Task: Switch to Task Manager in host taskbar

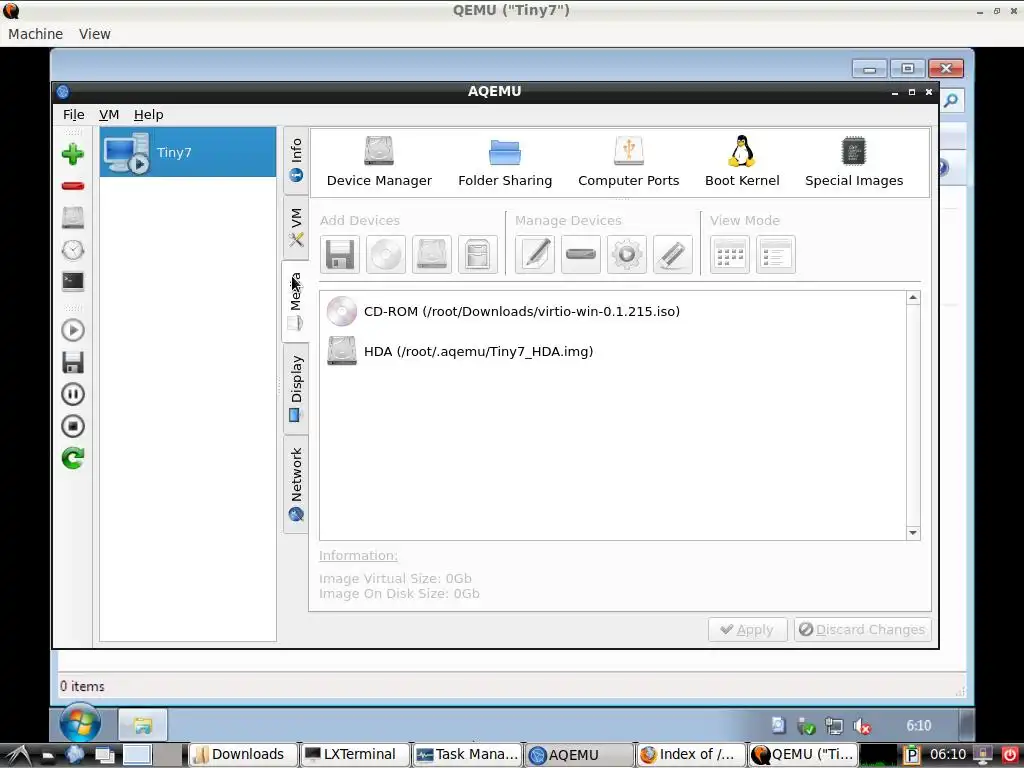Action: 467,754
